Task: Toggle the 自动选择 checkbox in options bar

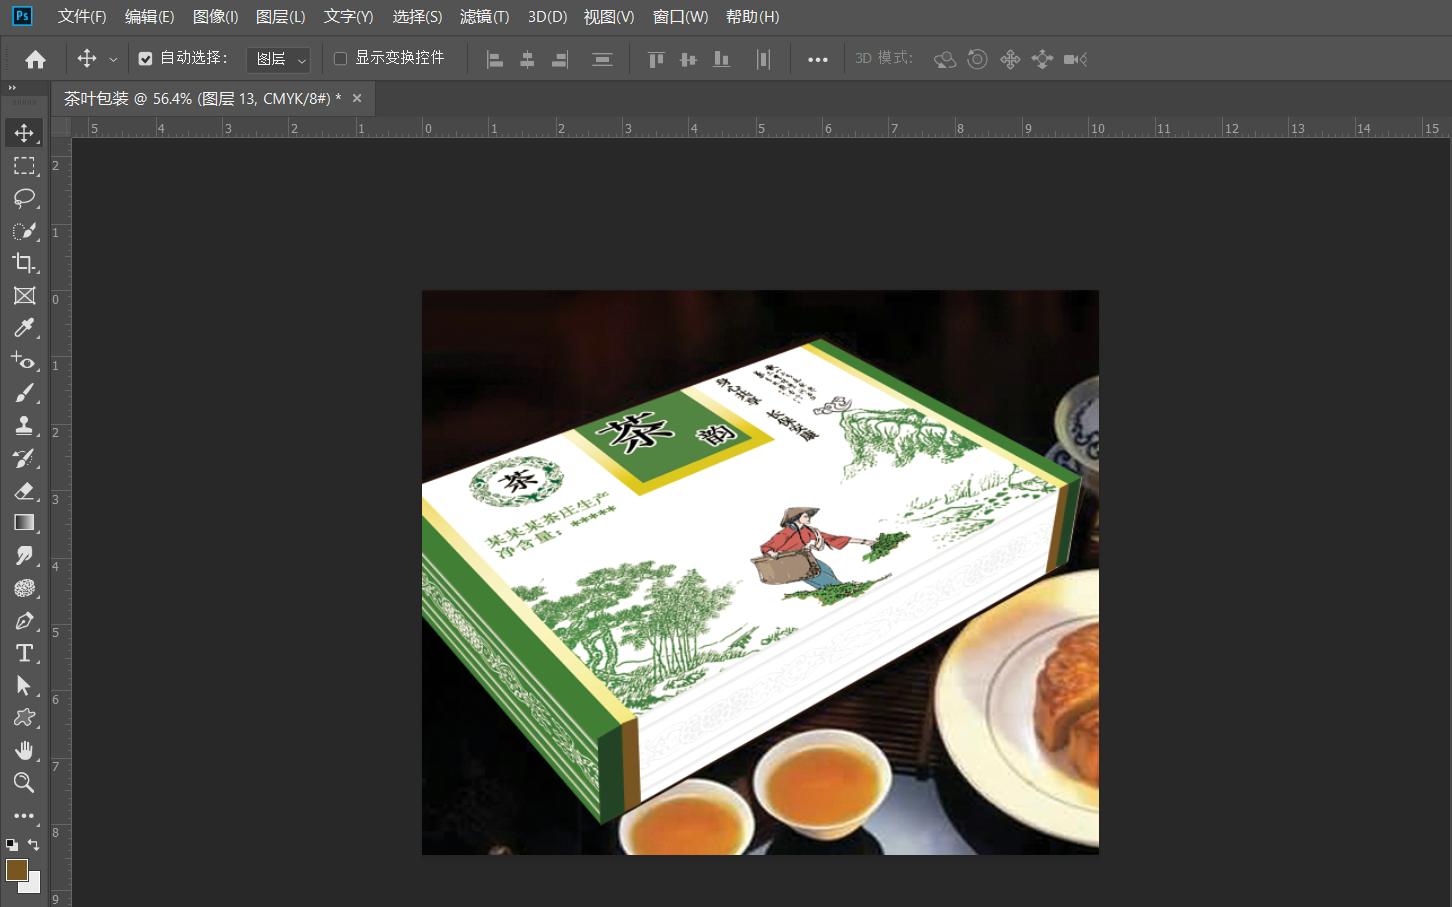Action: [143, 58]
